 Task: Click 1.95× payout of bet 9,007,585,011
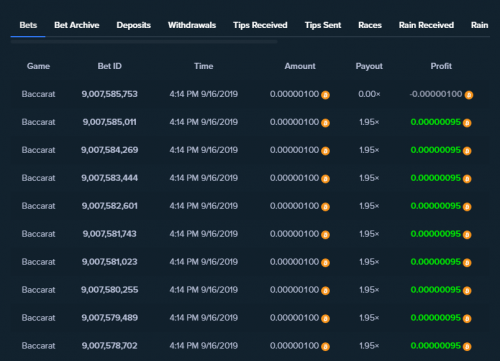(x=369, y=122)
